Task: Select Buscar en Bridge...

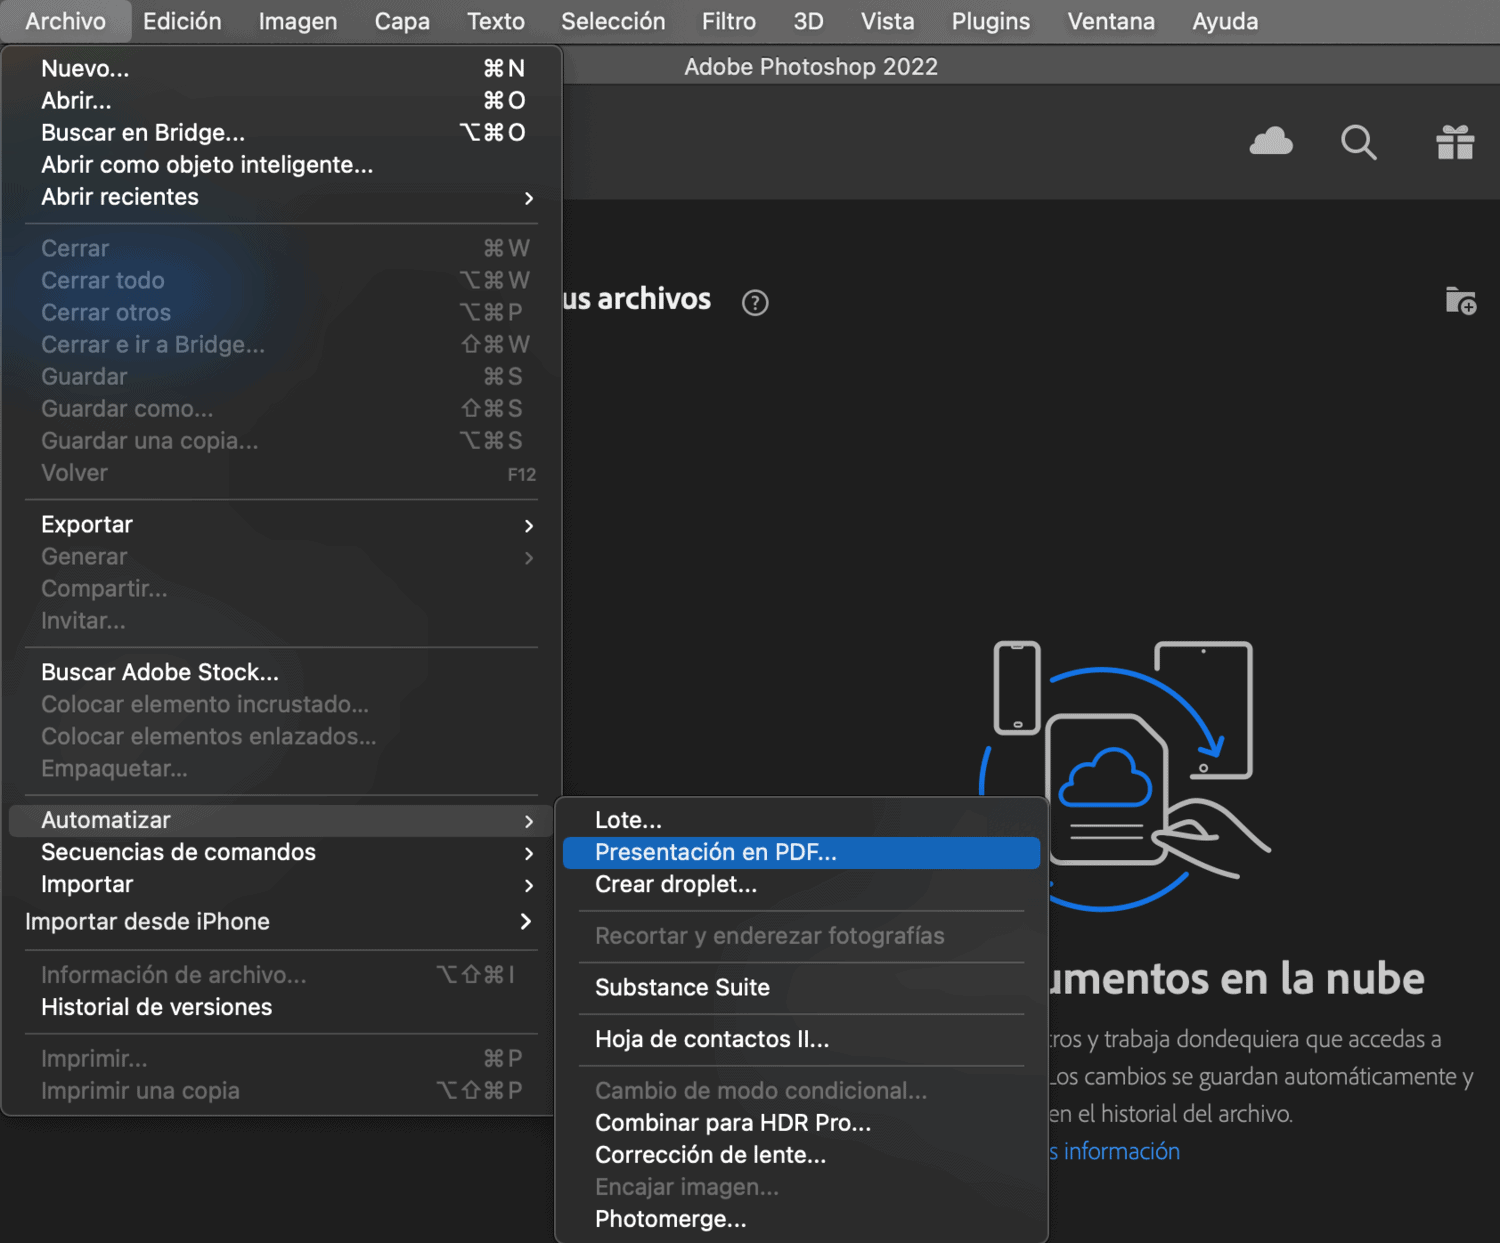Action: coord(281,133)
